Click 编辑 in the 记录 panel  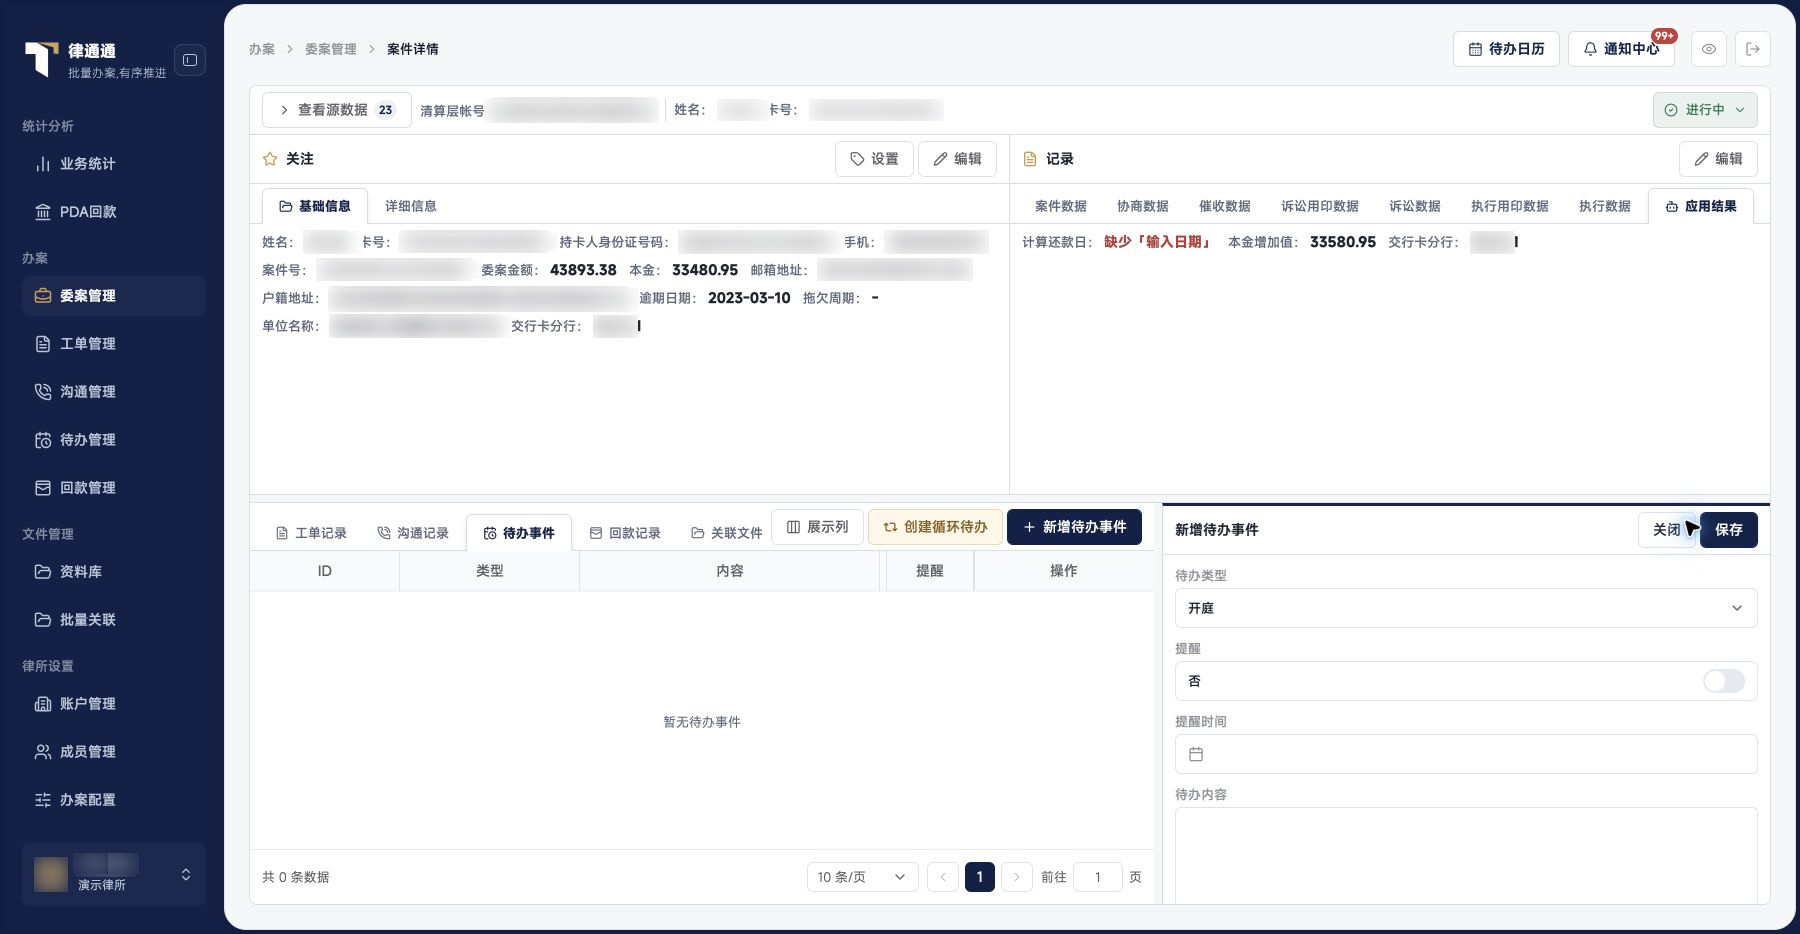[x=1718, y=159]
